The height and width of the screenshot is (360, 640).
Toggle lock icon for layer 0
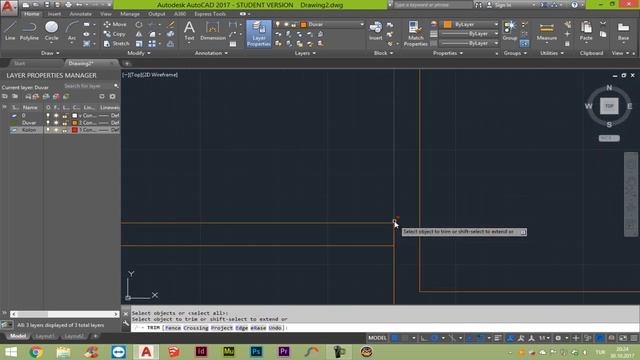pyautogui.click(x=64, y=116)
